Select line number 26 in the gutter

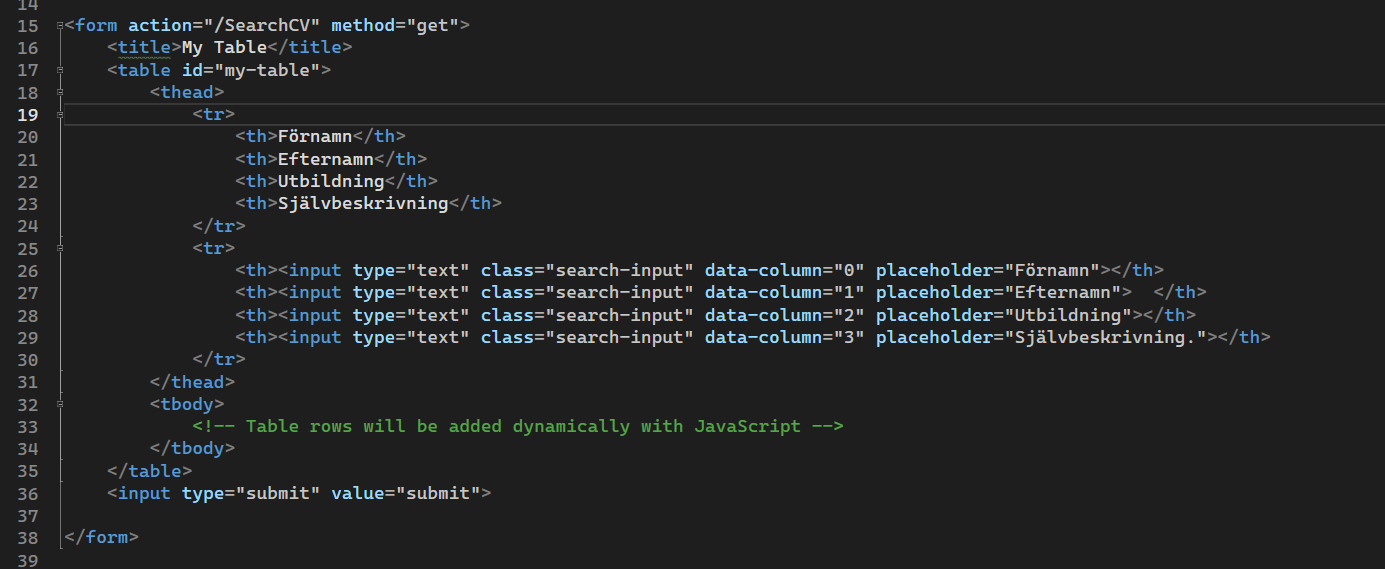tap(28, 270)
